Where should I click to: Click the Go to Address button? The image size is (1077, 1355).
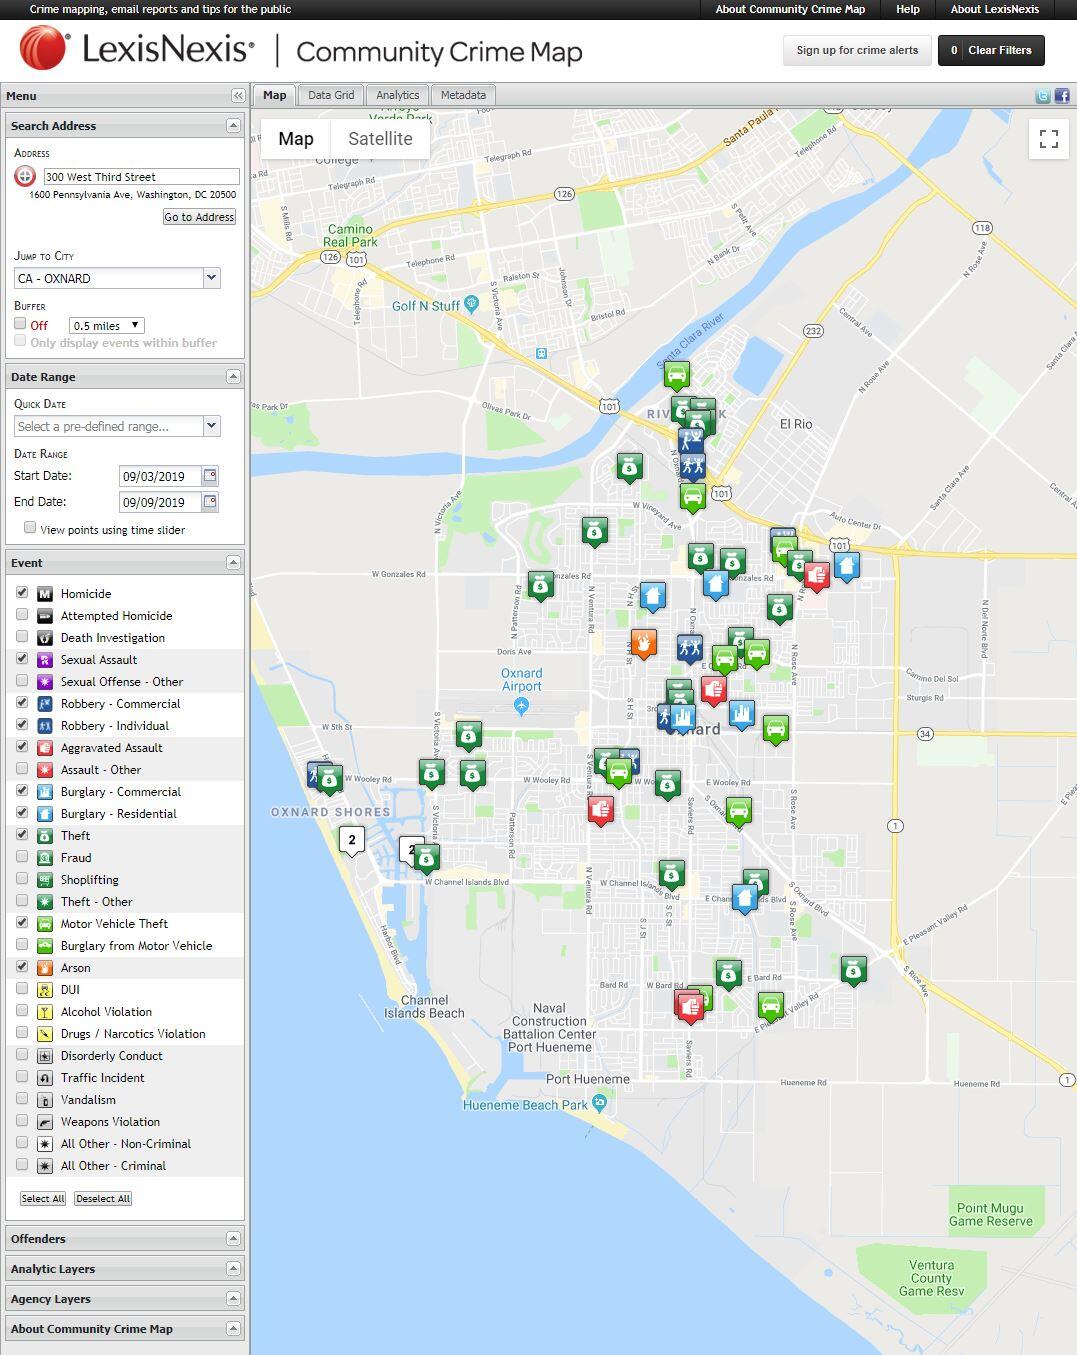click(200, 217)
